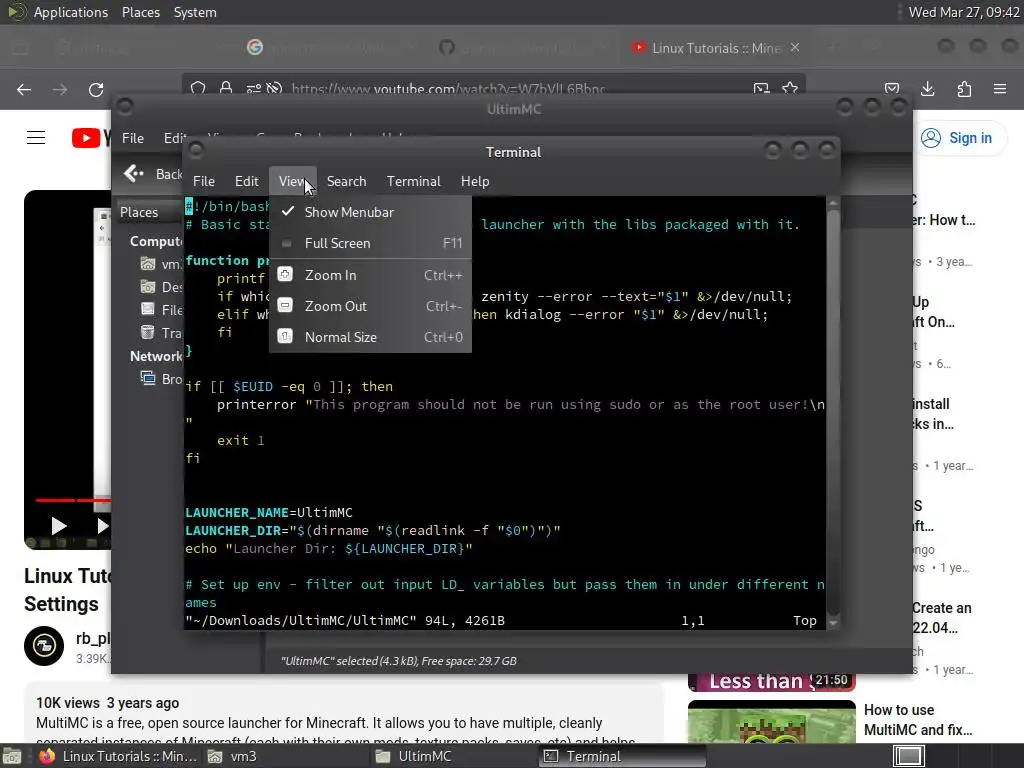This screenshot has width=1024, height=768.
Task: Reload the YouTube page
Action: pyautogui.click(x=96, y=89)
